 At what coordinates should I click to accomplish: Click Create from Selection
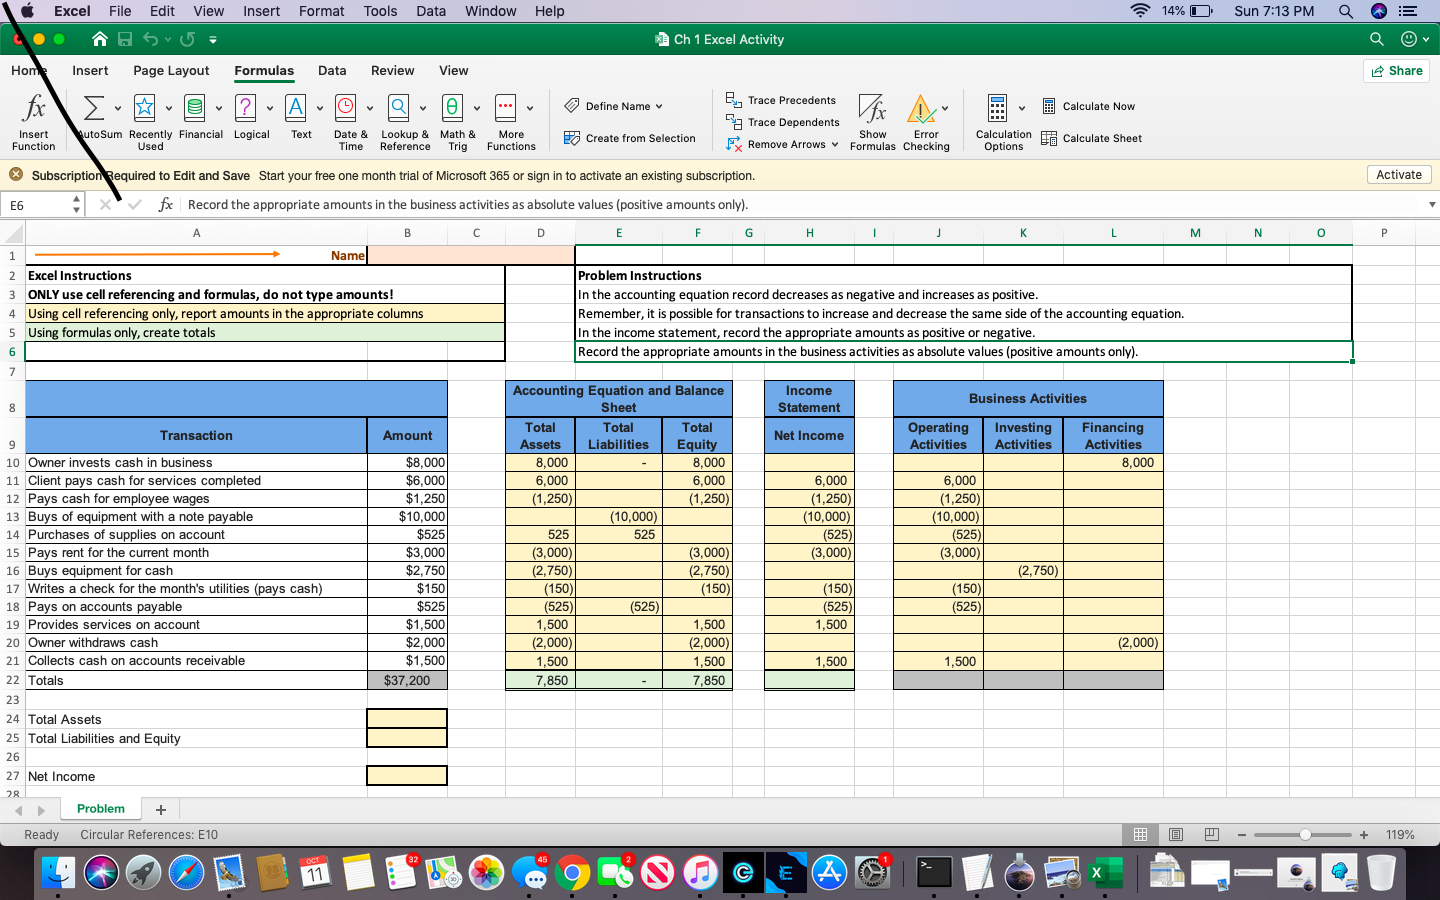pyautogui.click(x=630, y=139)
